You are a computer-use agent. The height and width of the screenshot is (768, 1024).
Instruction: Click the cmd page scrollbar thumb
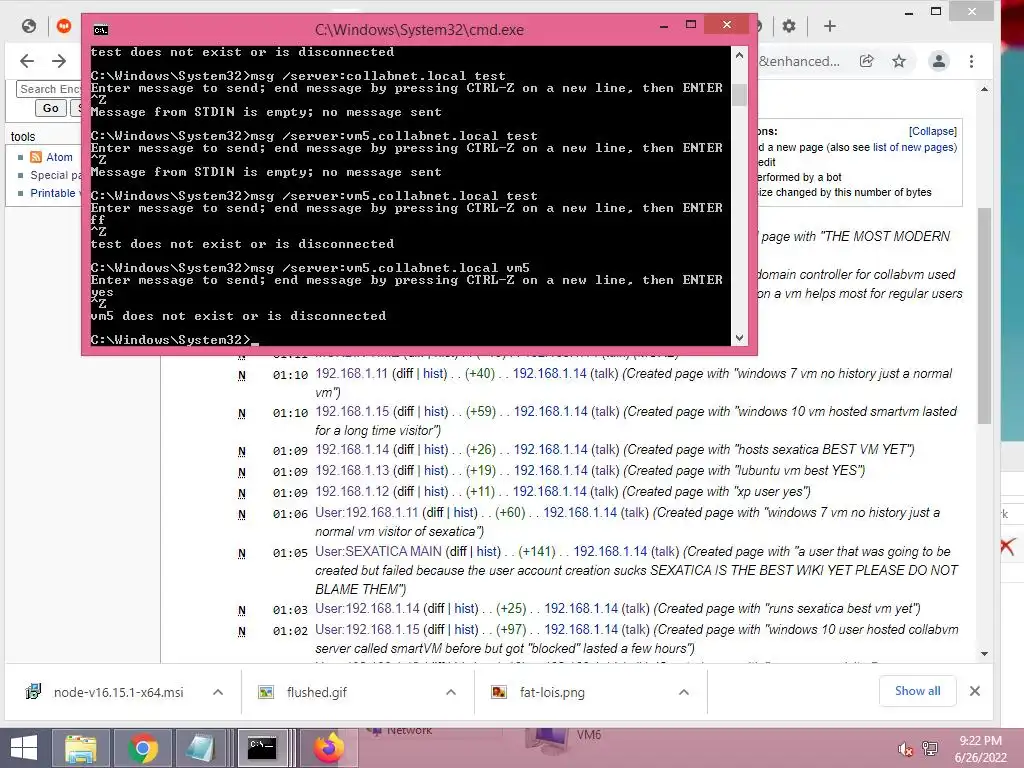pos(739,95)
